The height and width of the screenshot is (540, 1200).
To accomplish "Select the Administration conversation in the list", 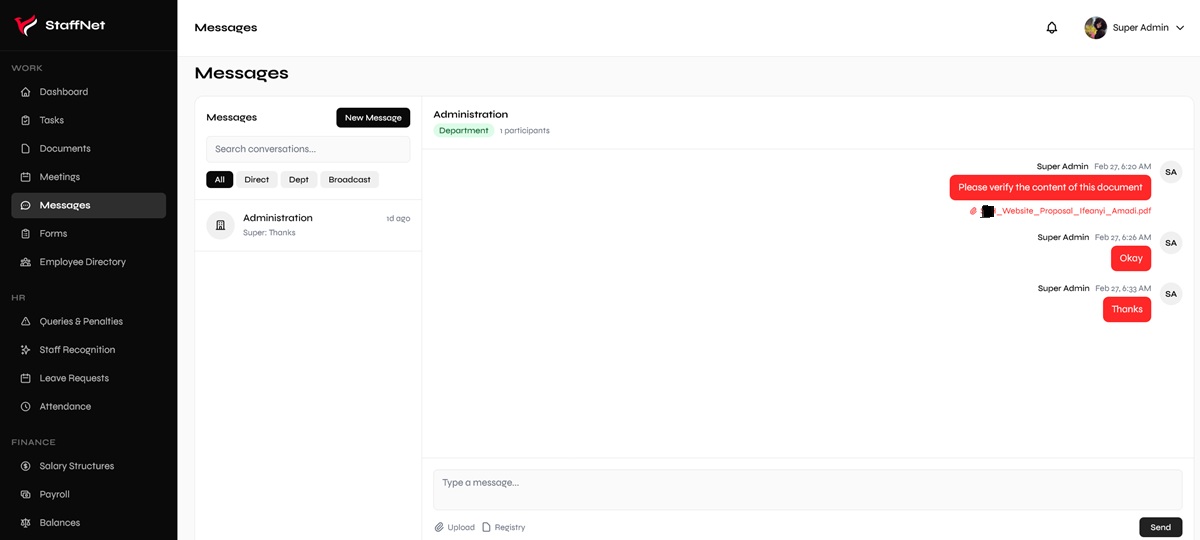I will click(308, 225).
